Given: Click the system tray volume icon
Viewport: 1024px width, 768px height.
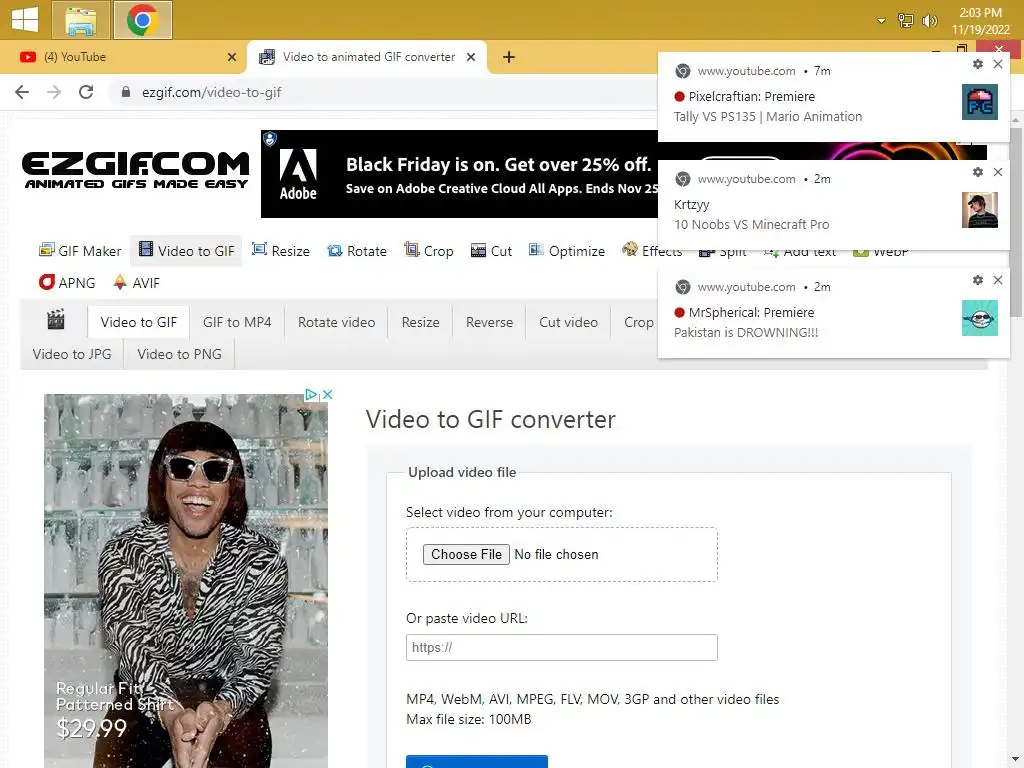Looking at the screenshot, I should click(929, 21).
